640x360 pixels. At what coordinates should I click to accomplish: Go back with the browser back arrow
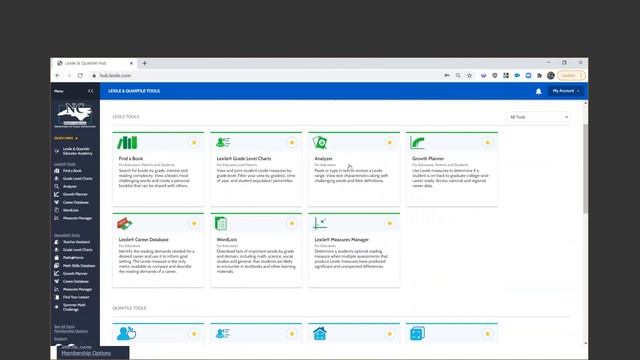[58, 76]
